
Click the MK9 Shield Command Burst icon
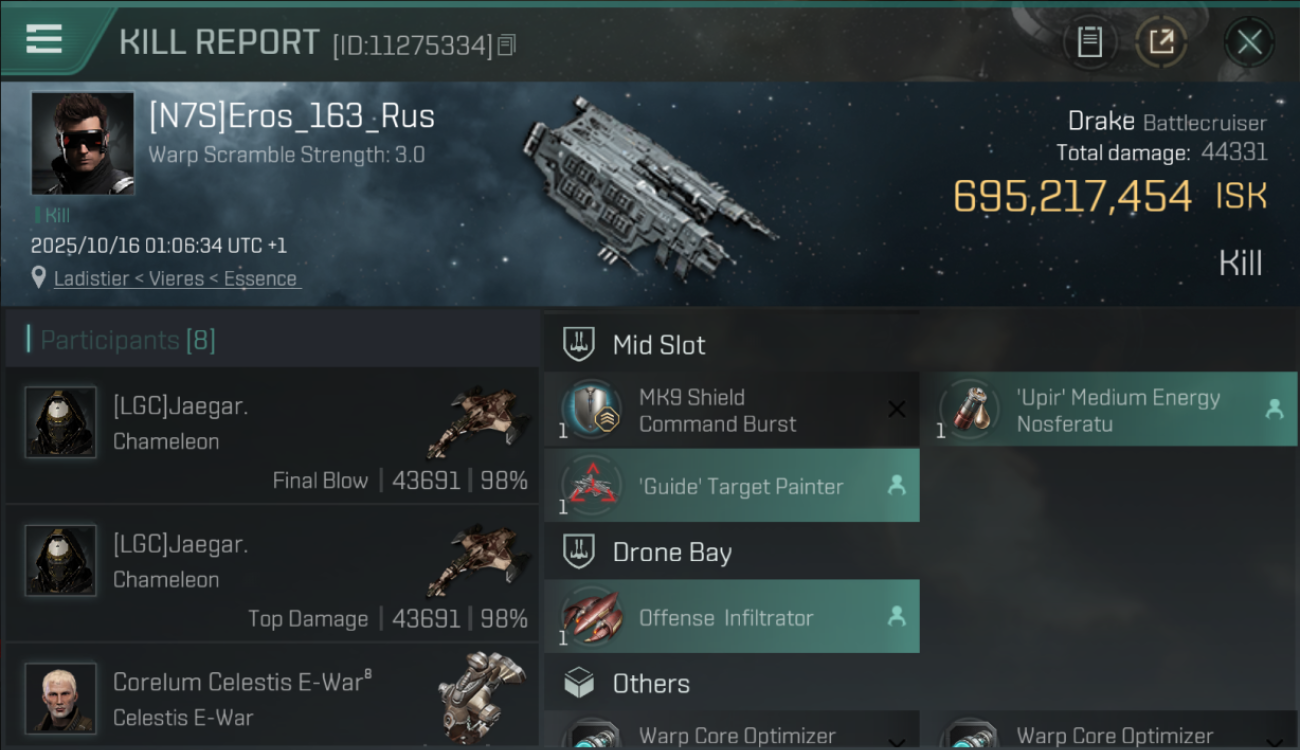[x=590, y=410]
